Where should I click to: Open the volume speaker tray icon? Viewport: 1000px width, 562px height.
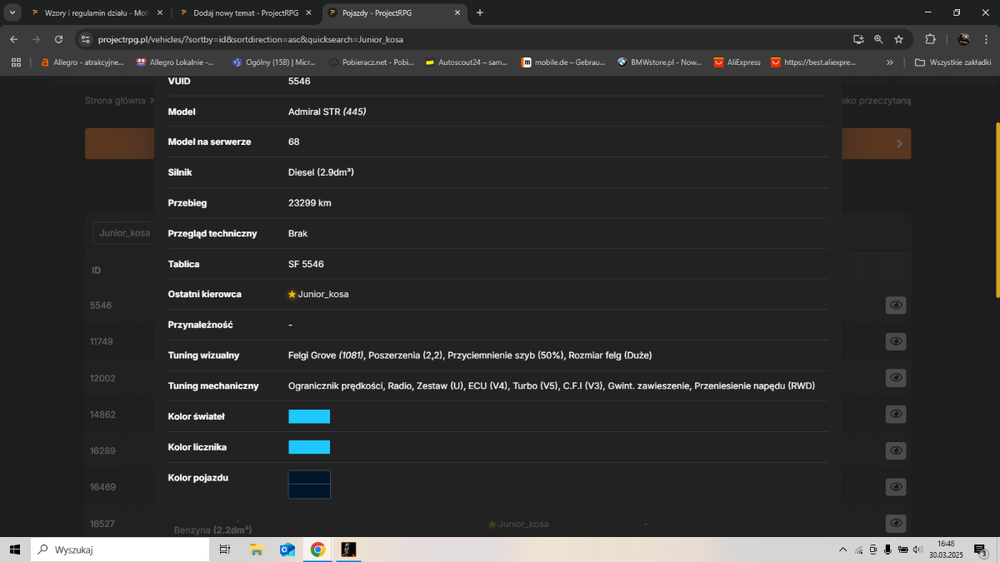[x=918, y=549]
